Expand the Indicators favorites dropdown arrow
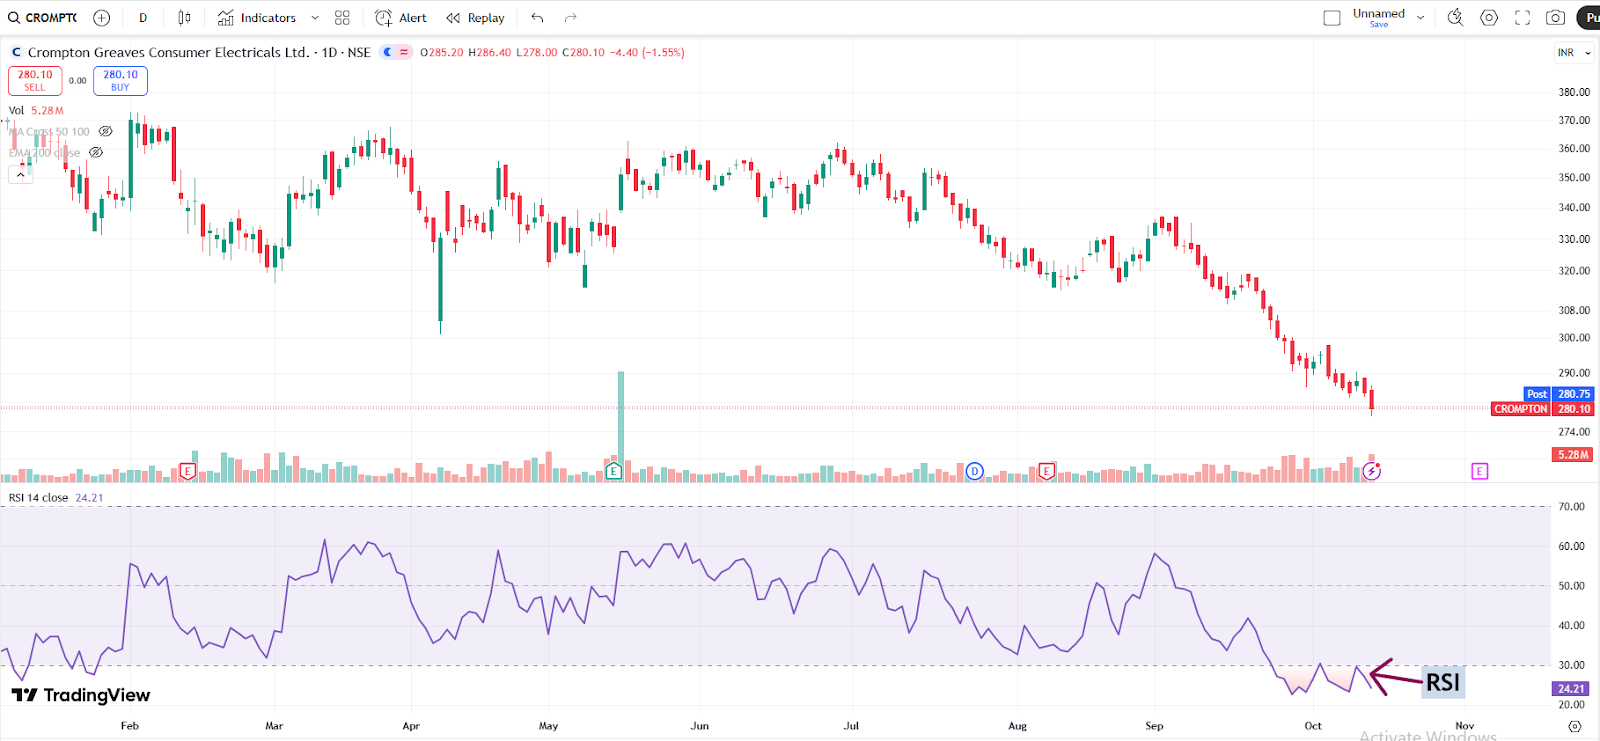This screenshot has width=1600, height=741. pos(315,18)
